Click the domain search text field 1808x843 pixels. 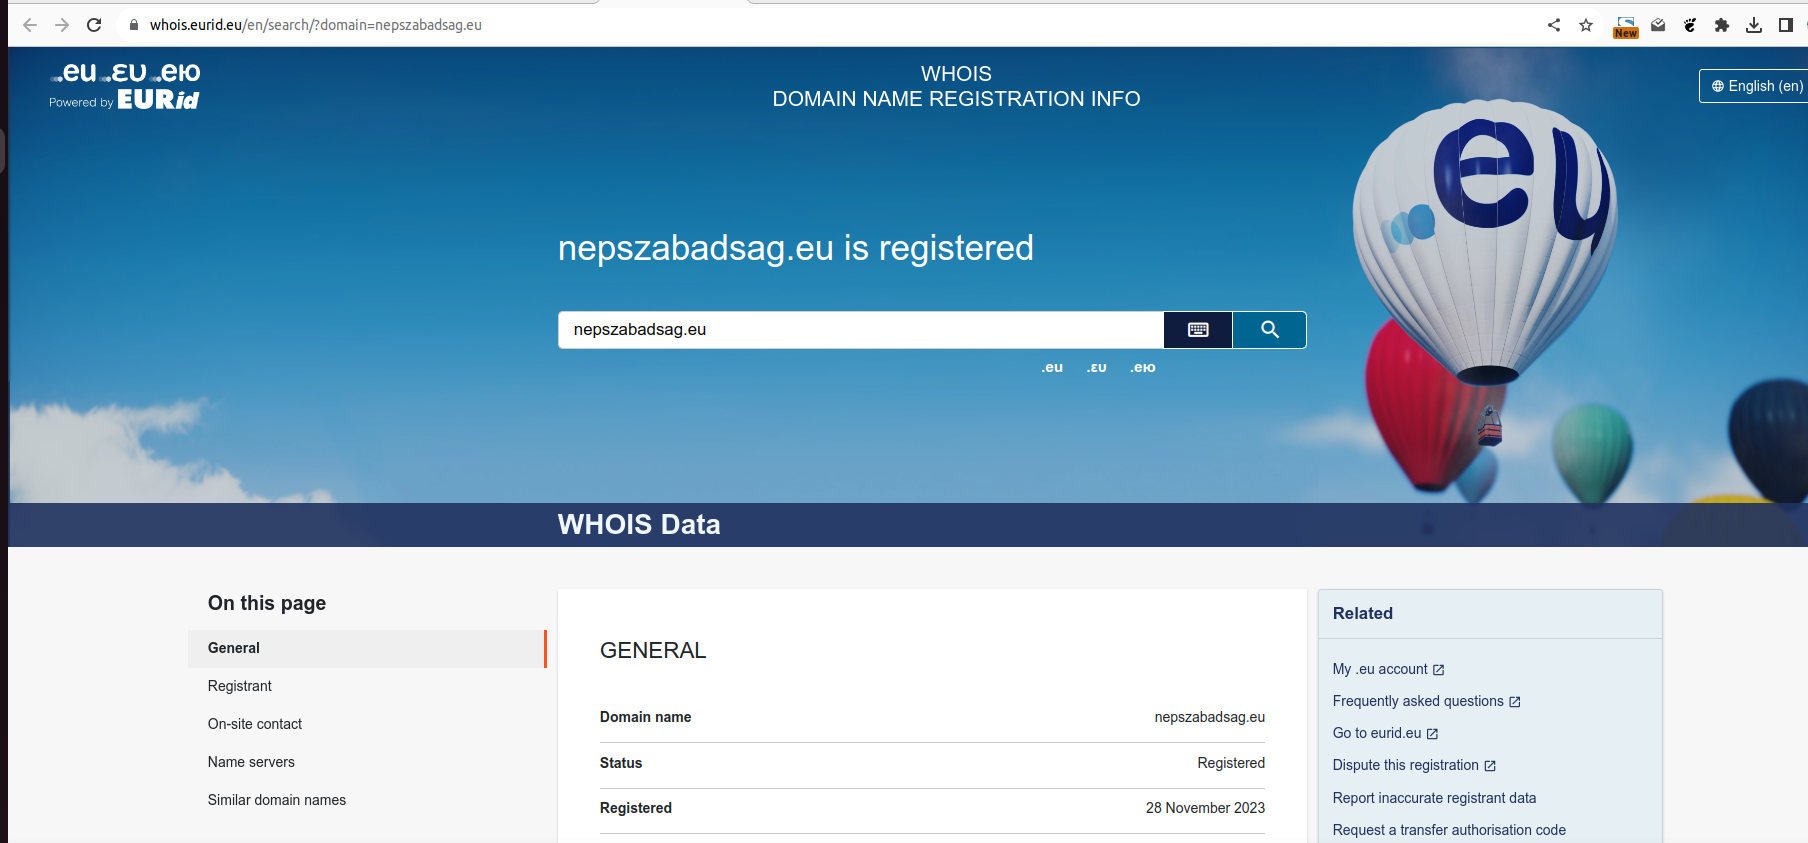click(860, 330)
